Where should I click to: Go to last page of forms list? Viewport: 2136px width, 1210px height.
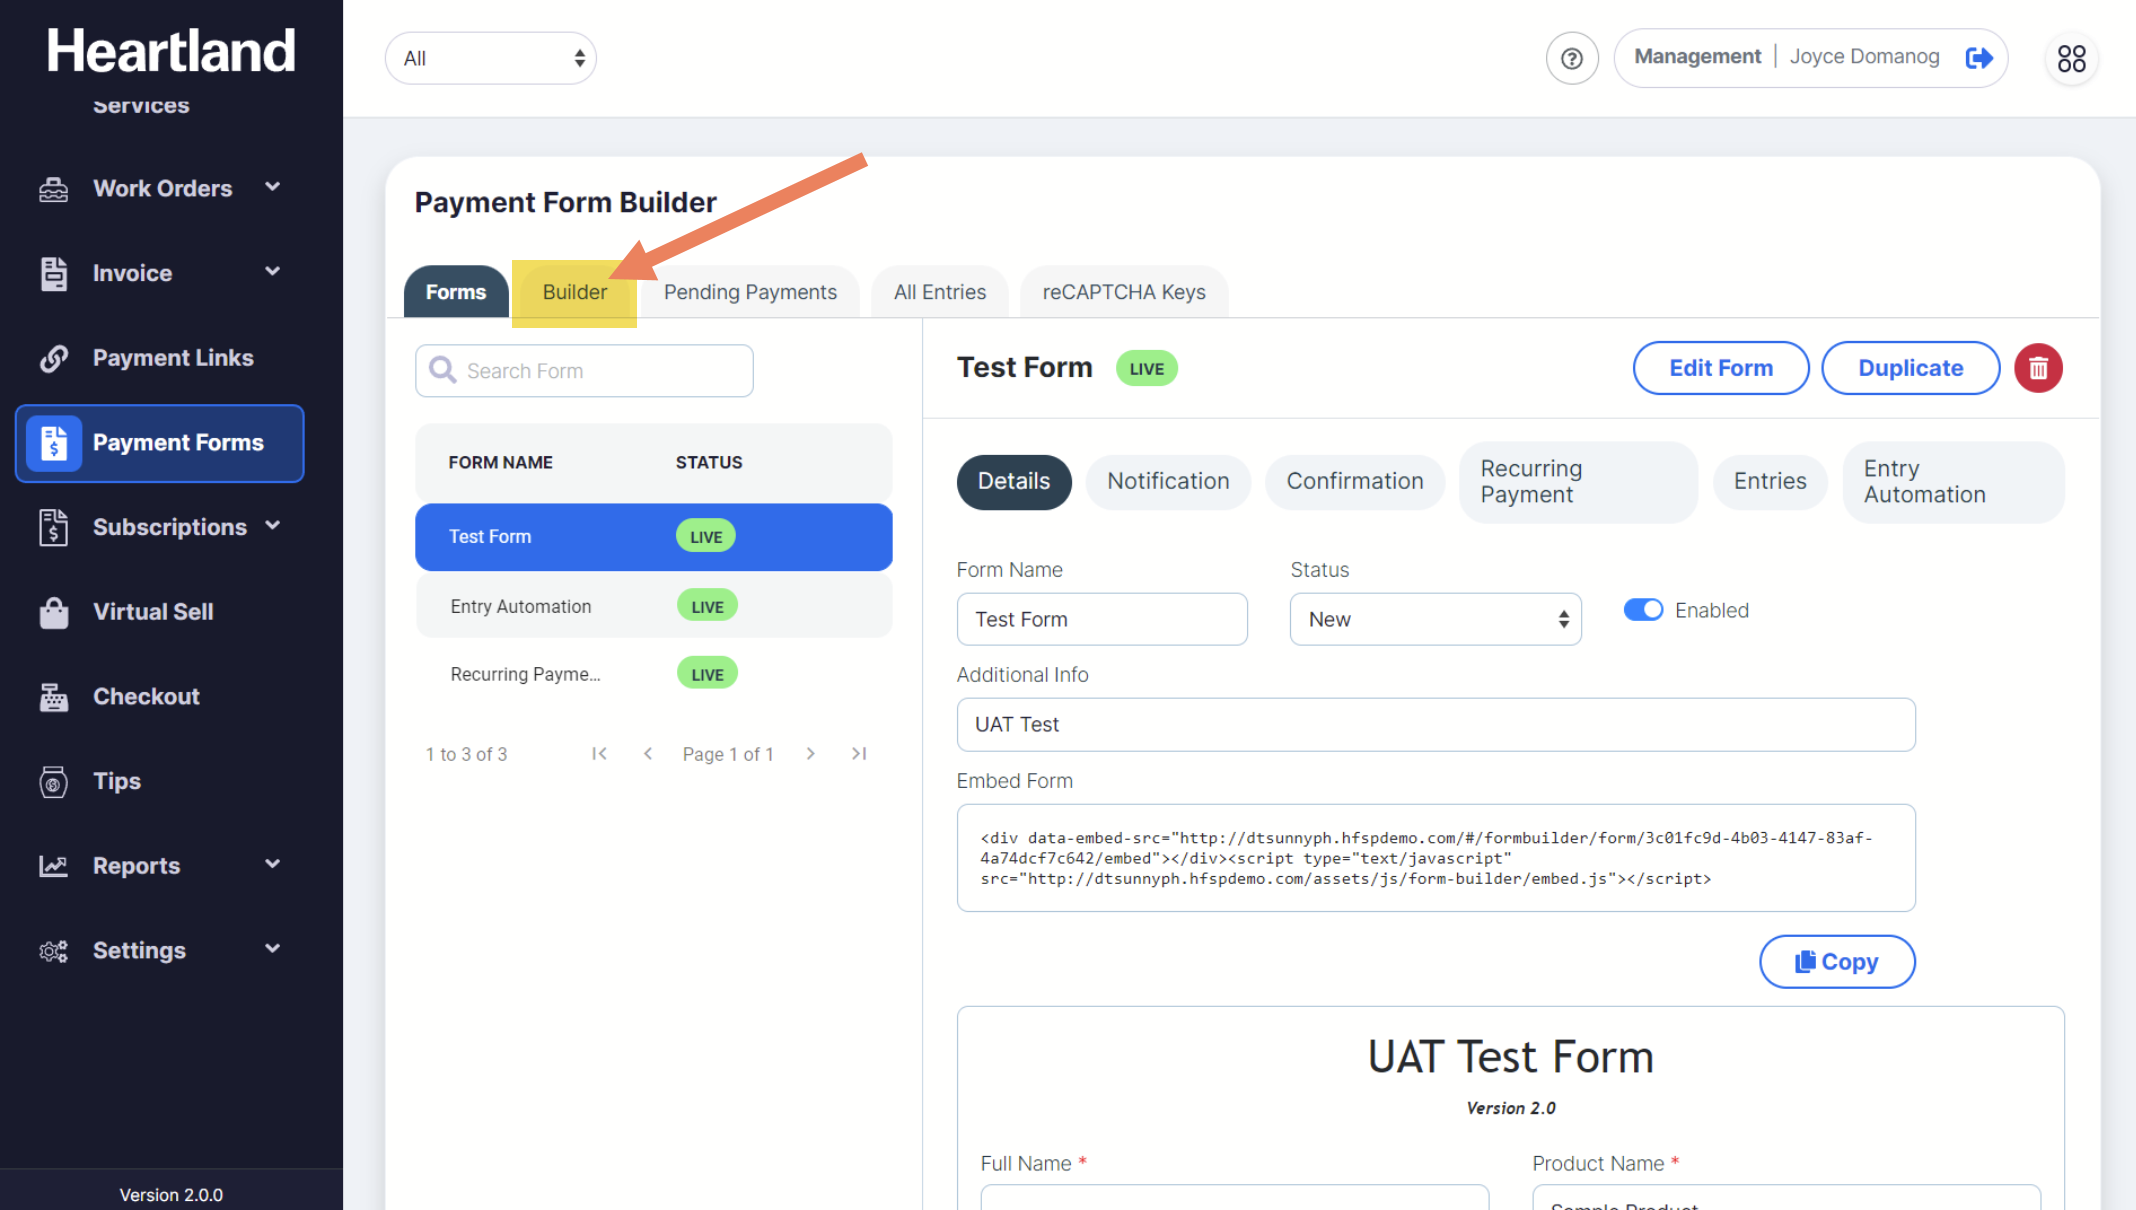point(858,754)
